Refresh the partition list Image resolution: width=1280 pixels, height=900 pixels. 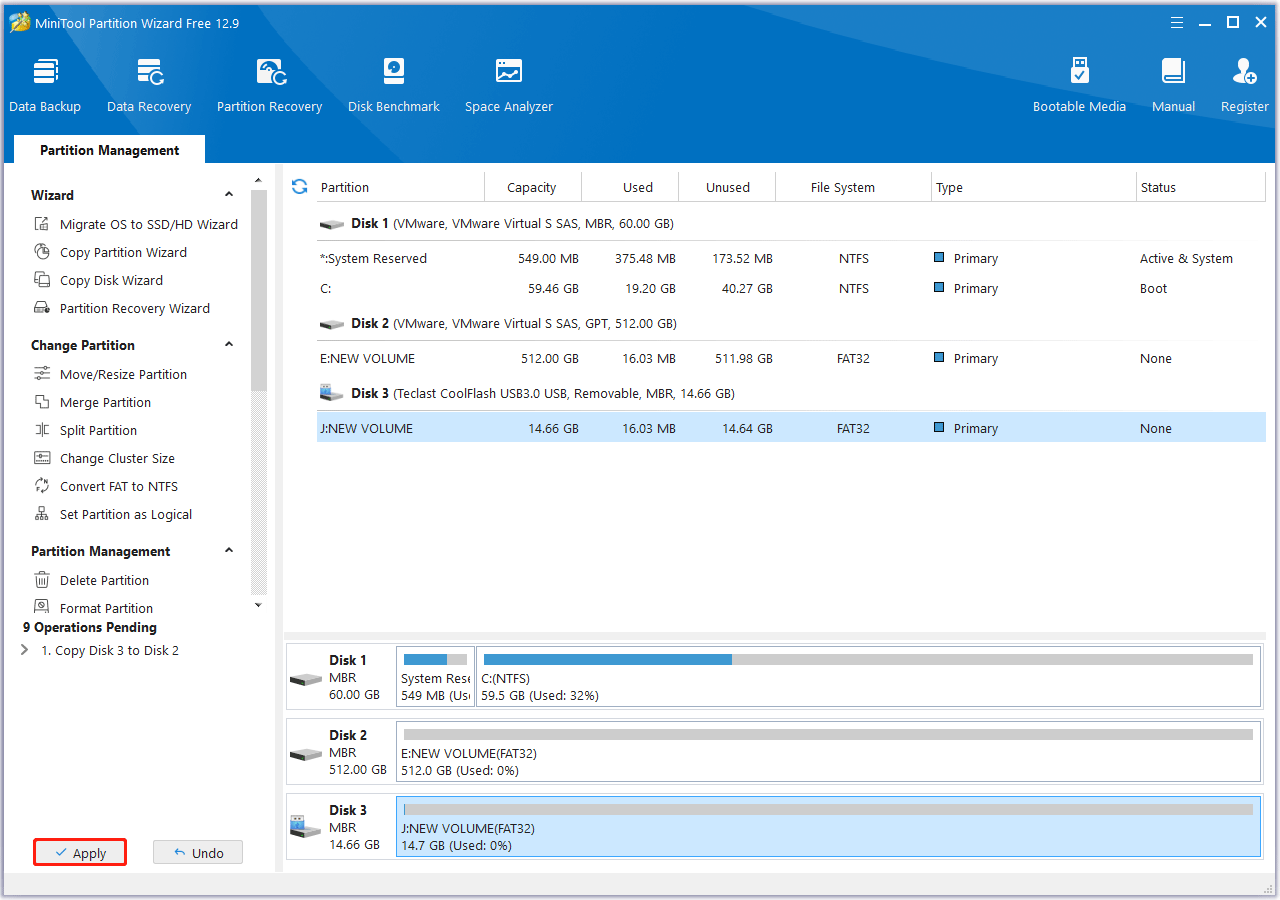coord(299,187)
